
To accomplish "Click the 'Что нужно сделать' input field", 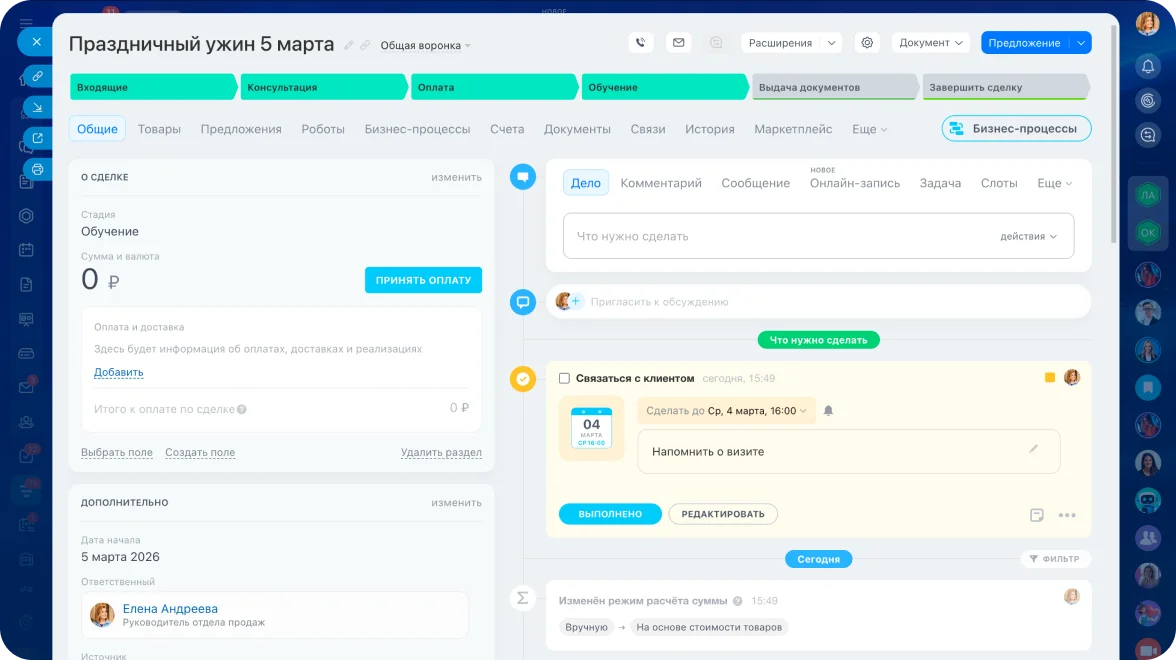I will pos(780,237).
